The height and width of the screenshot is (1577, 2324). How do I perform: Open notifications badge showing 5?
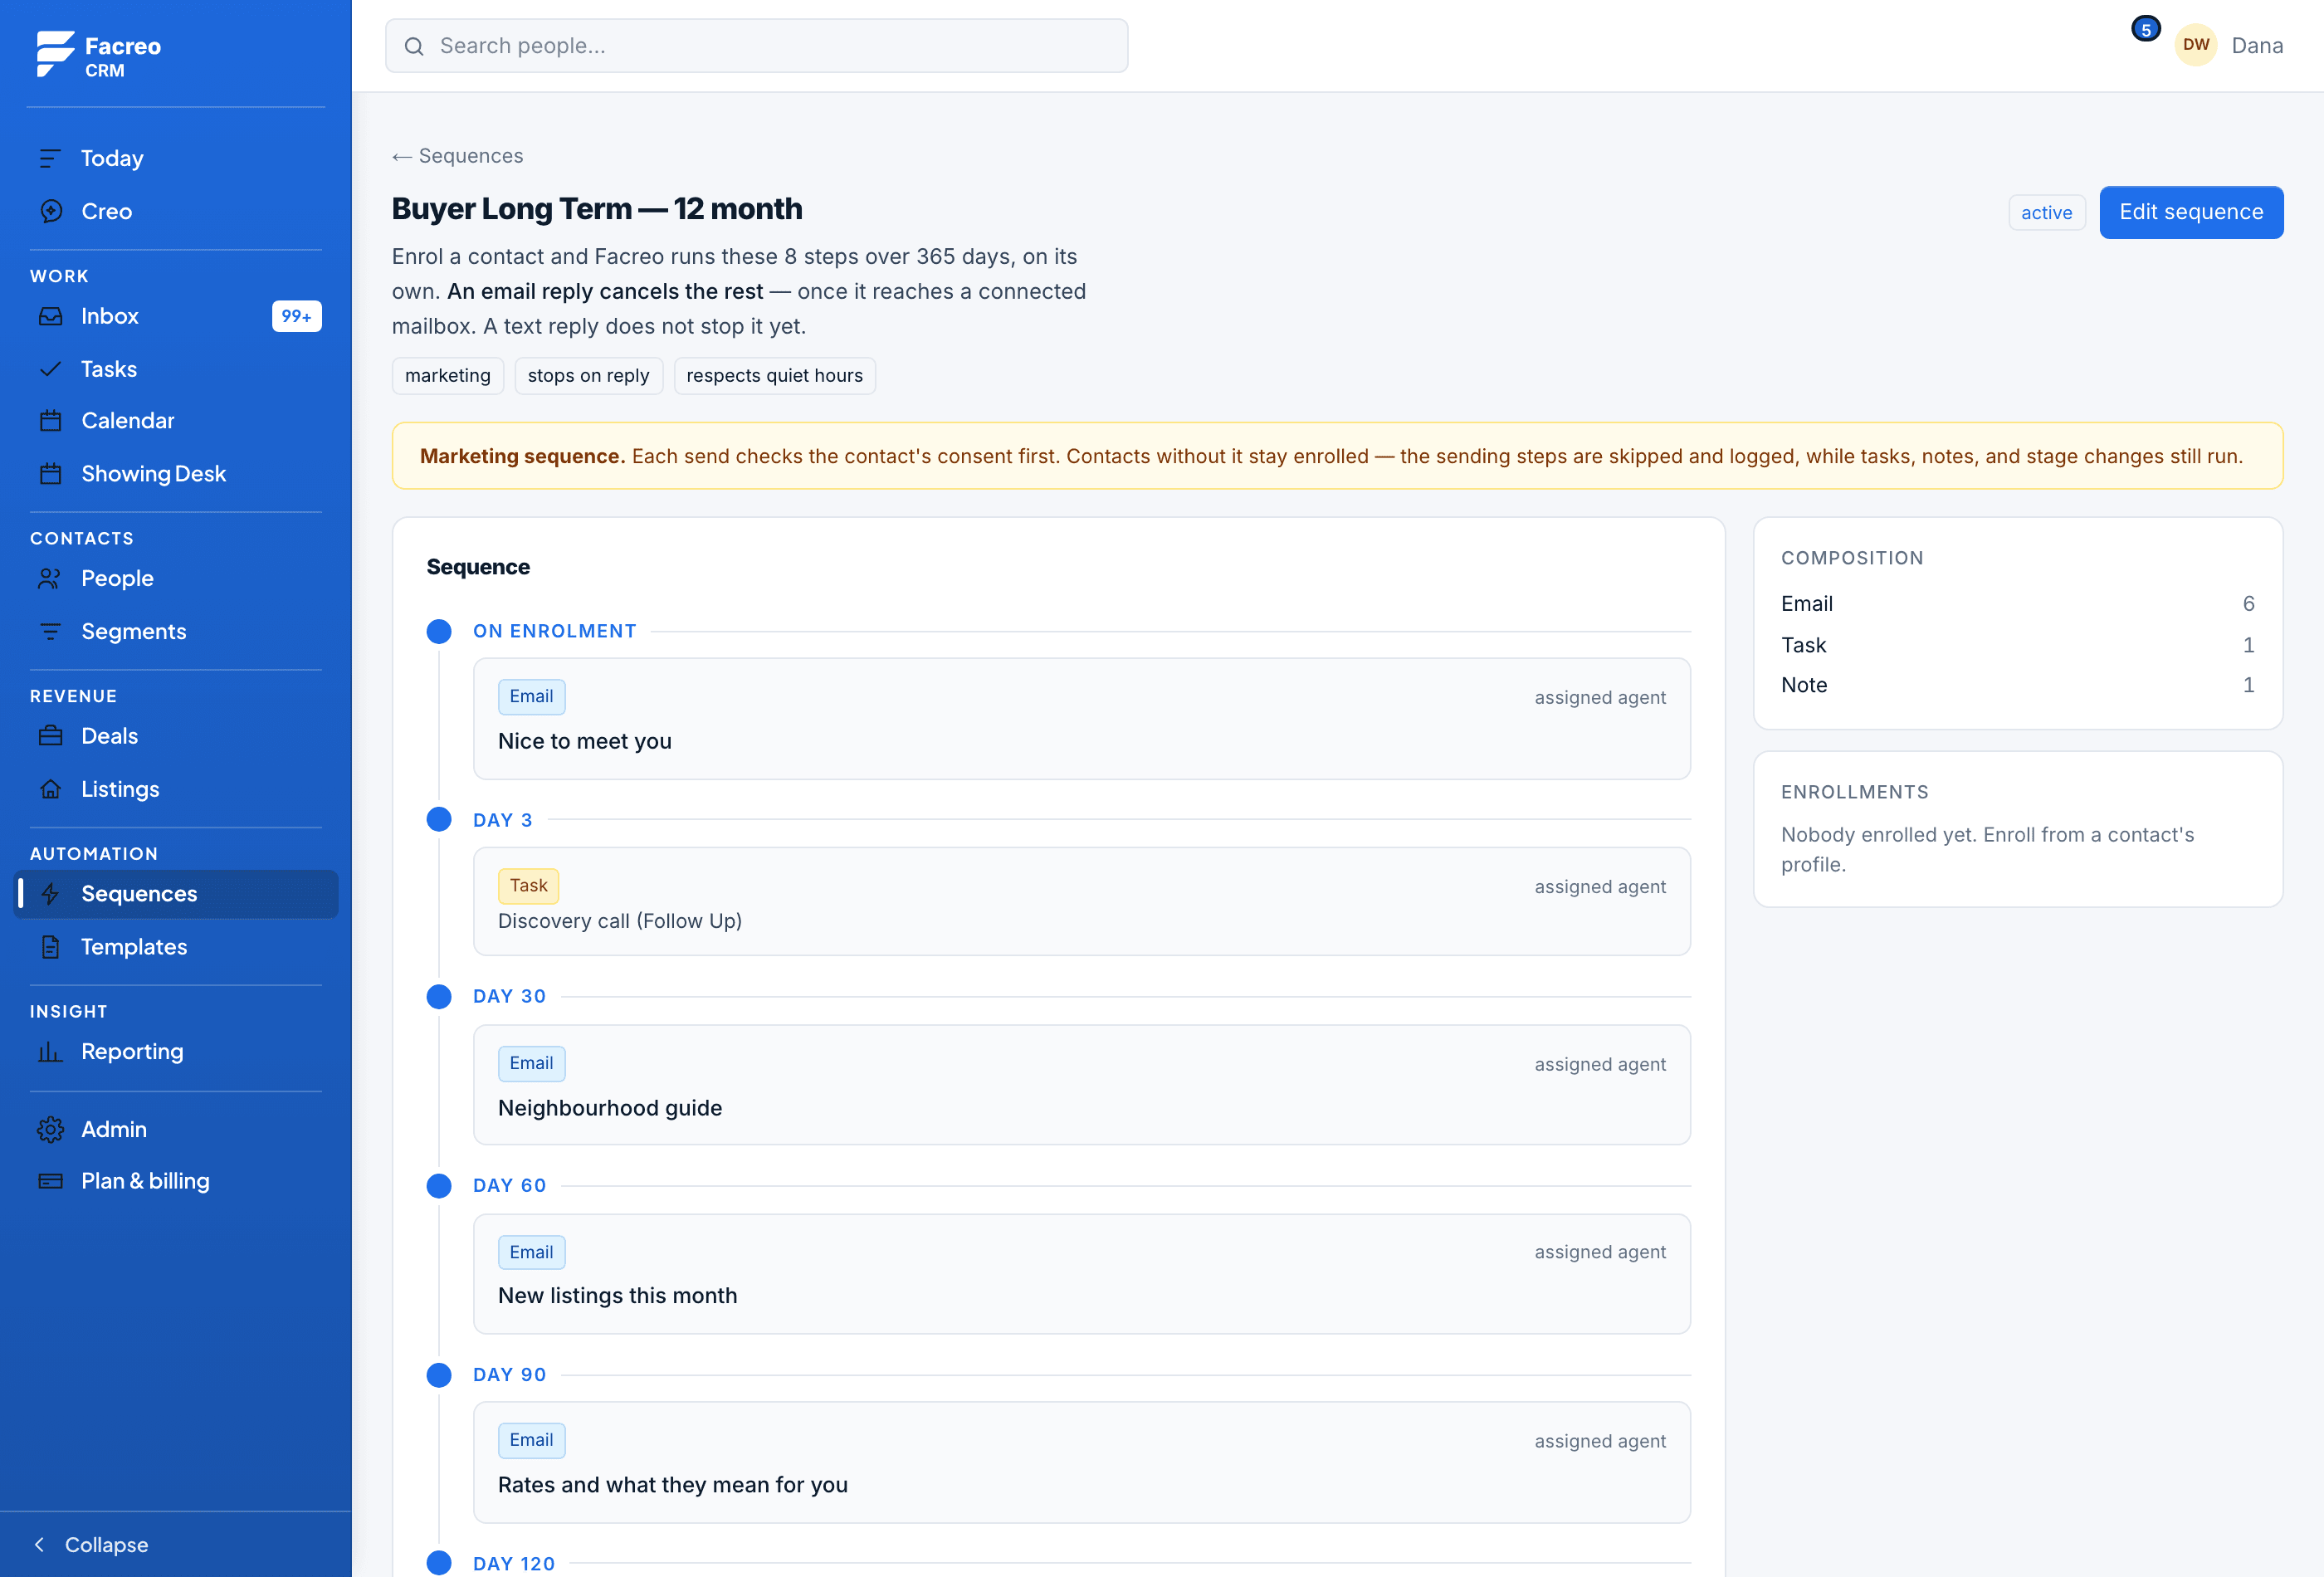coord(2146,30)
